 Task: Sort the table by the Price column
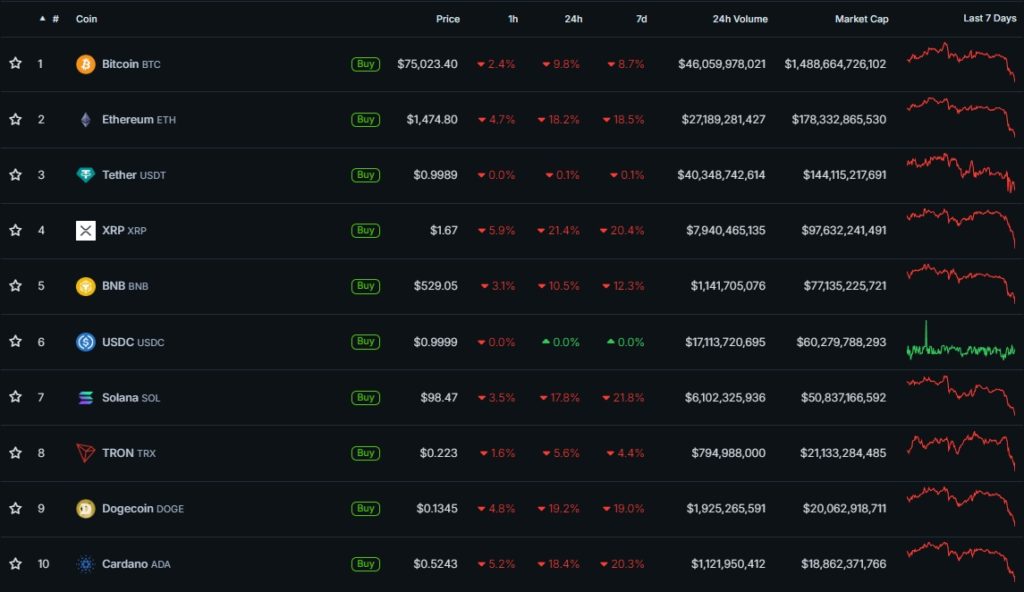[447, 18]
